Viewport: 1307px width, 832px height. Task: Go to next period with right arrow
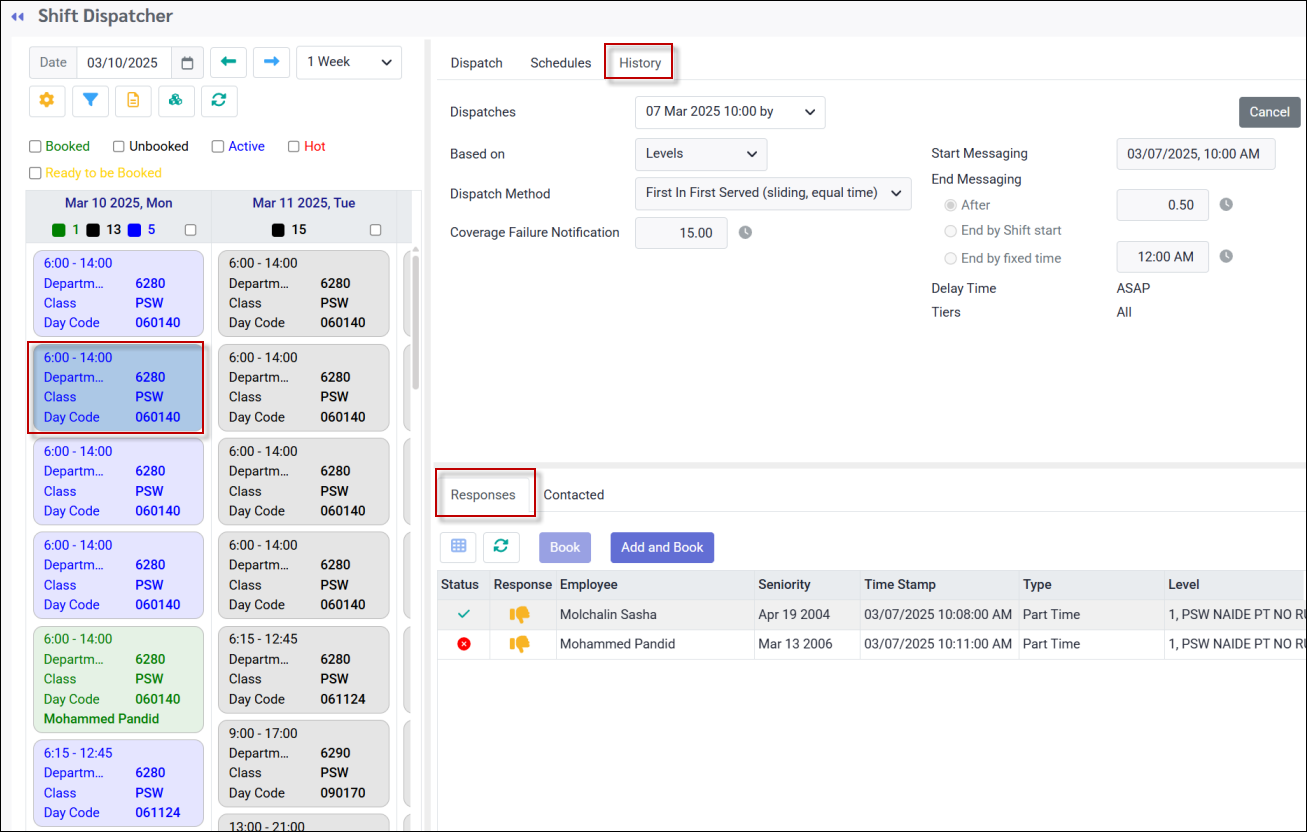271,62
